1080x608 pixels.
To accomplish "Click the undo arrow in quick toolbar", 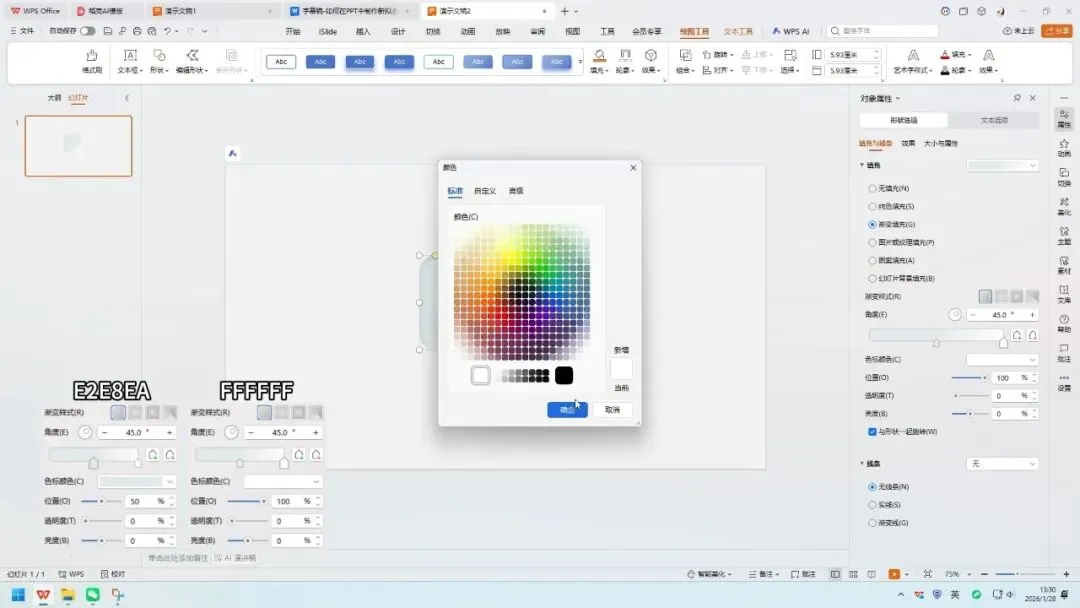I will pos(167,31).
